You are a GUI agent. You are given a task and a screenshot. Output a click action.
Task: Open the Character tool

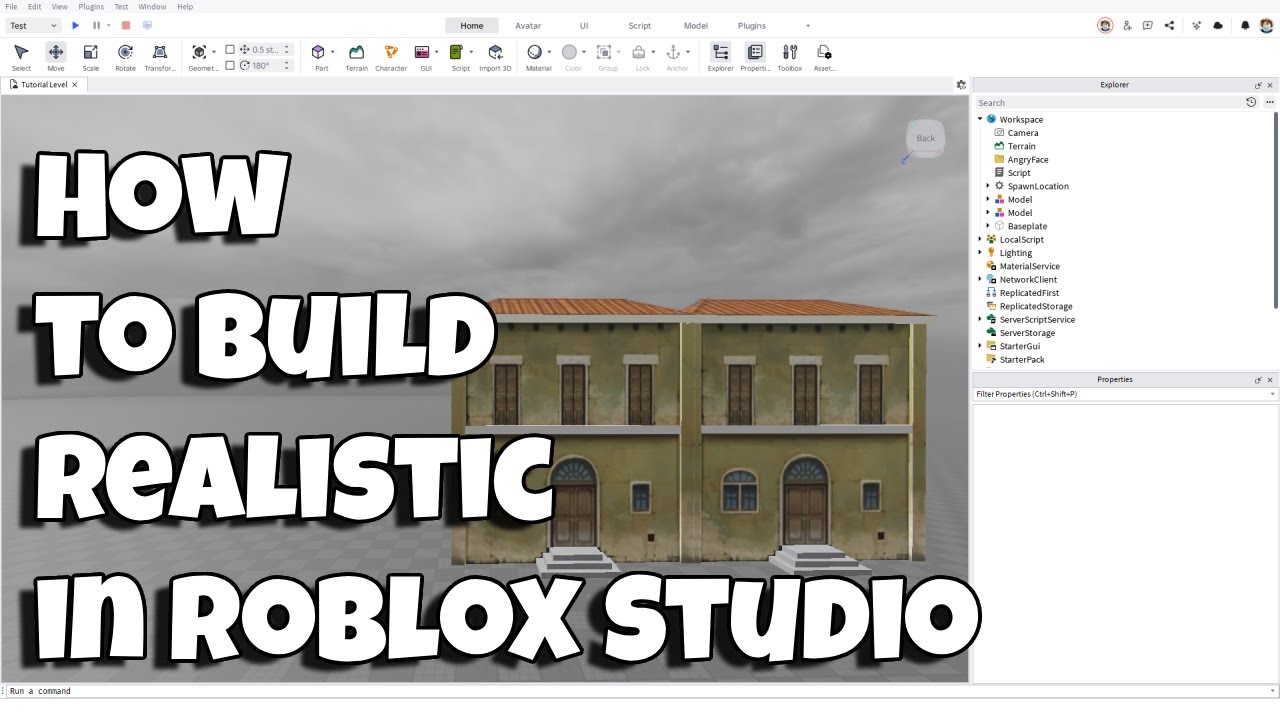(391, 56)
